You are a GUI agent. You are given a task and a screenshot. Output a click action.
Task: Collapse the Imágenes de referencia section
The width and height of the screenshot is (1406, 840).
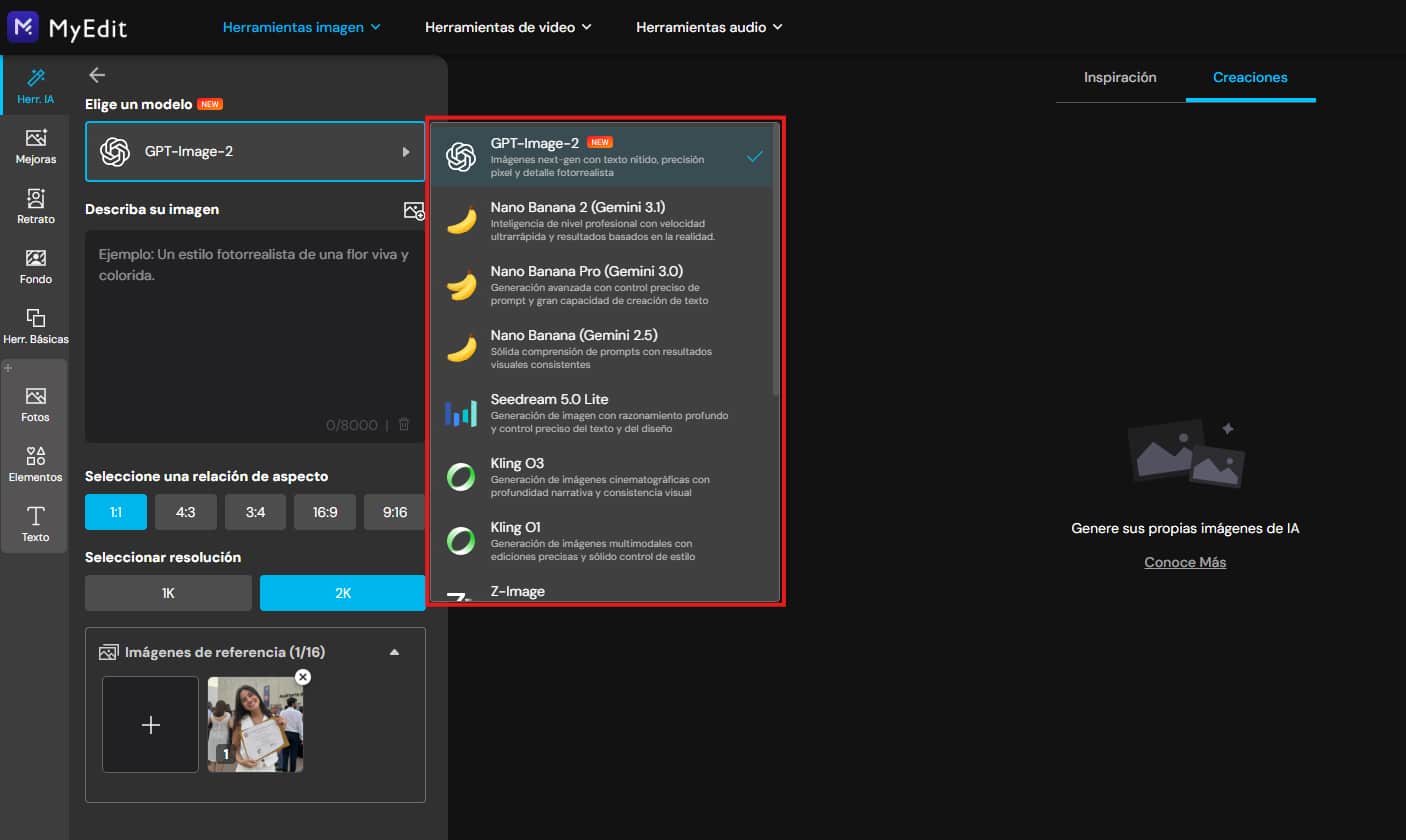pyautogui.click(x=394, y=652)
